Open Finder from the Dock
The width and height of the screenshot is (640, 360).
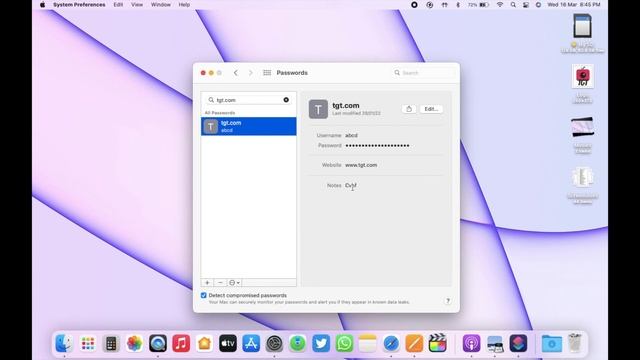point(64,343)
